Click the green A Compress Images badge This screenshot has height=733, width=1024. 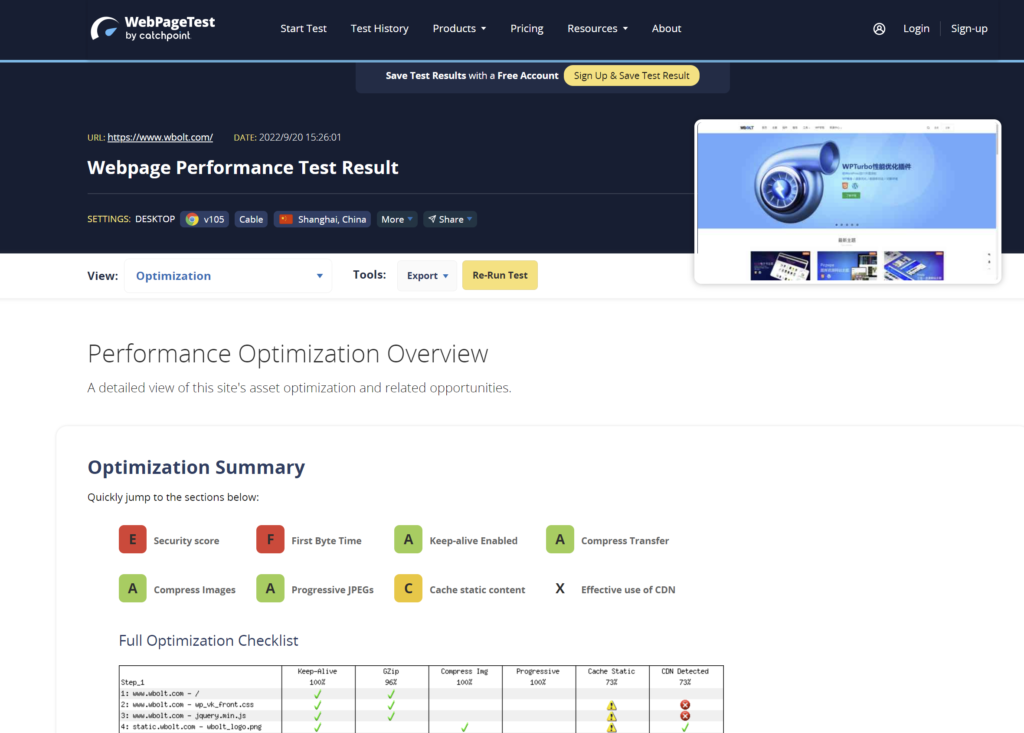tap(132, 589)
